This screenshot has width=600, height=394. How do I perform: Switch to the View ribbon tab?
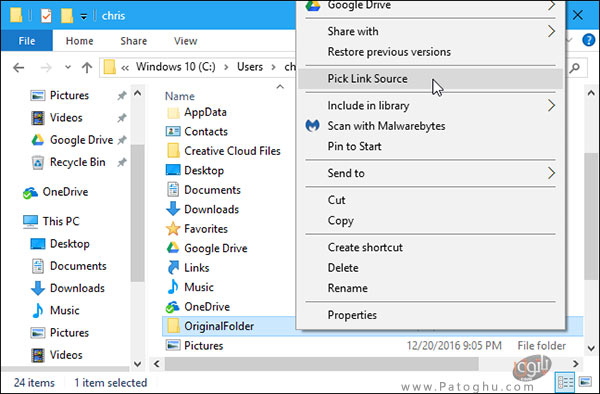pyautogui.click(x=186, y=41)
